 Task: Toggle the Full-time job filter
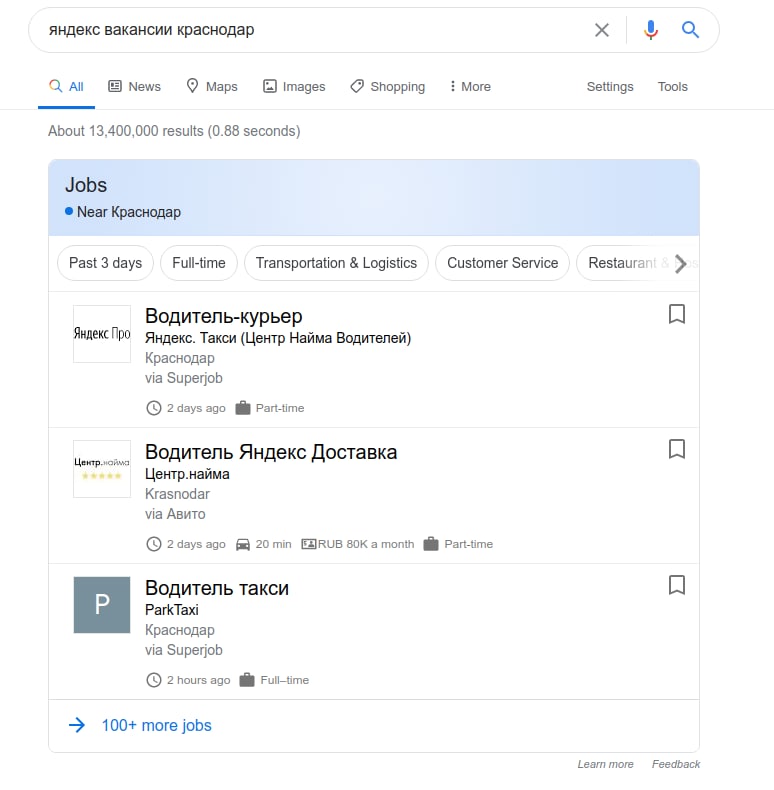(x=199, y=263)
